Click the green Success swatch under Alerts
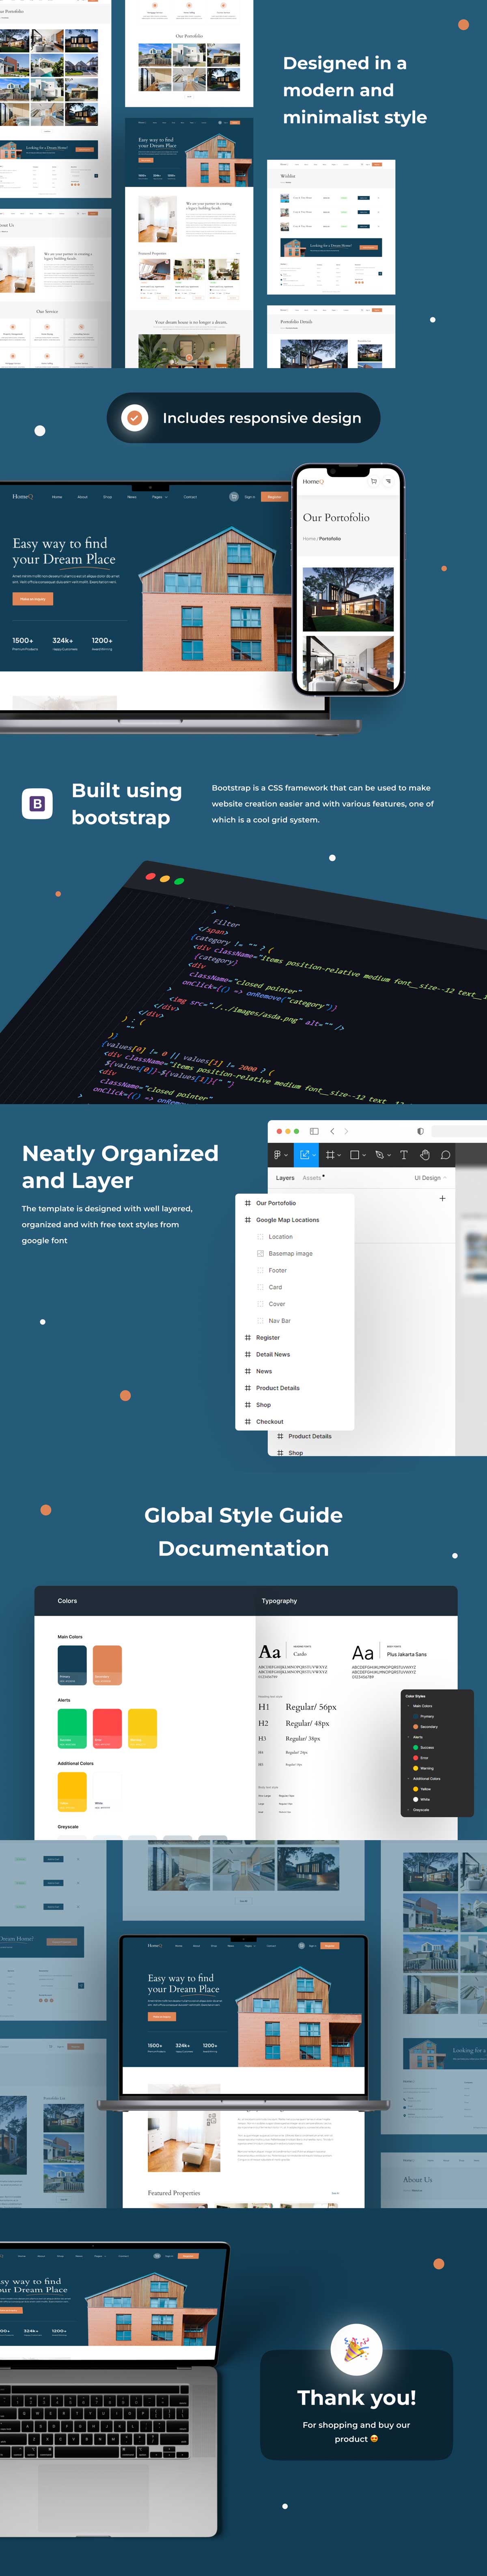The width and height of the screenshot is (487, 2576). click(72, 1729)
